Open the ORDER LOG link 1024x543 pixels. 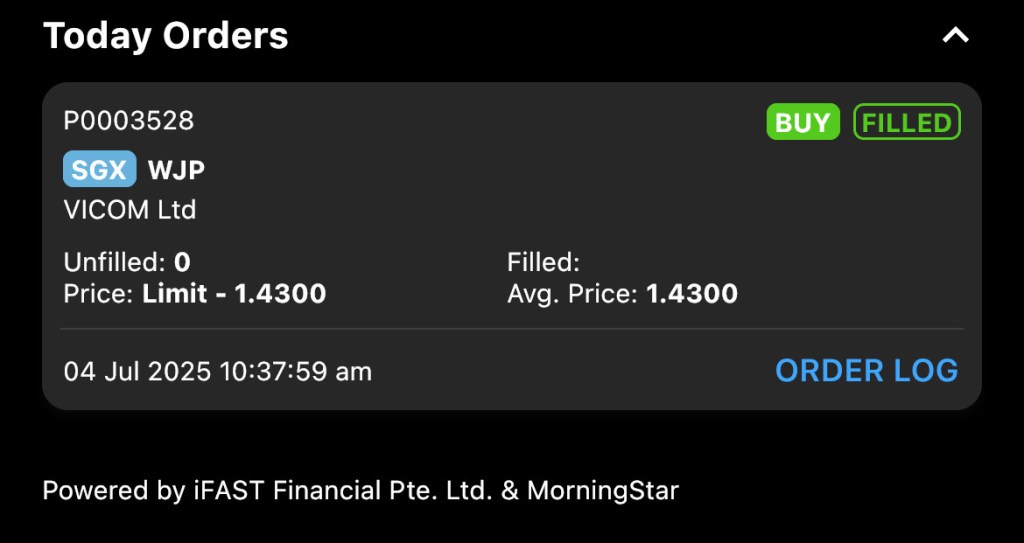pos(866,371)
